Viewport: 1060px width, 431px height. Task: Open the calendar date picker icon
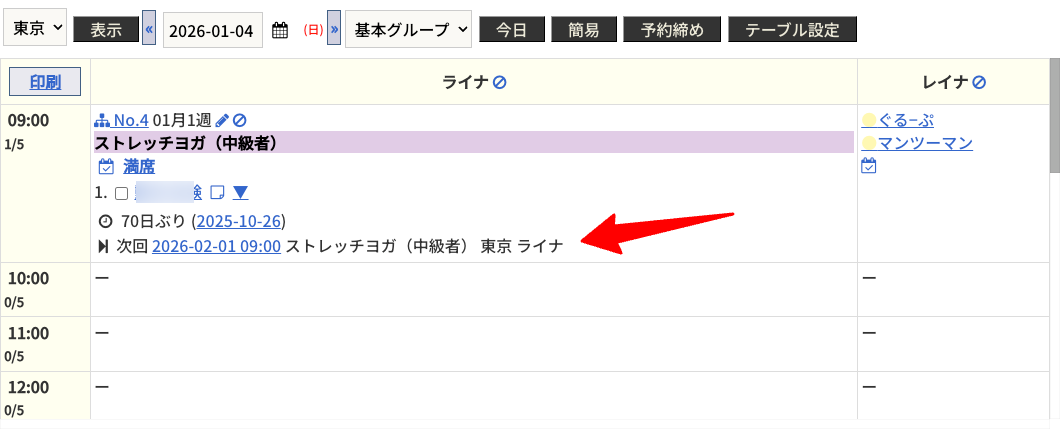click(x=280, y=31)
